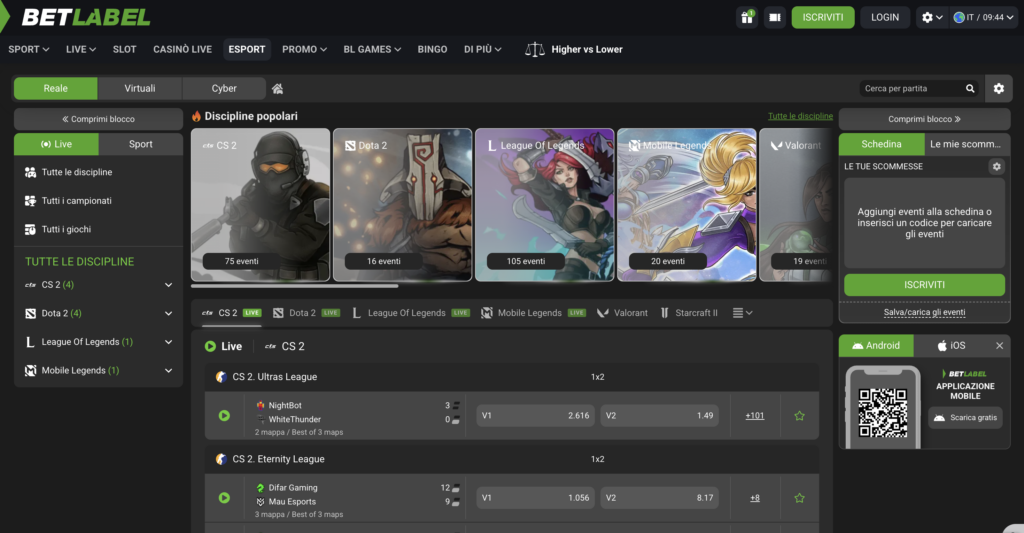Select the Schedina tab

pos(882,144)
